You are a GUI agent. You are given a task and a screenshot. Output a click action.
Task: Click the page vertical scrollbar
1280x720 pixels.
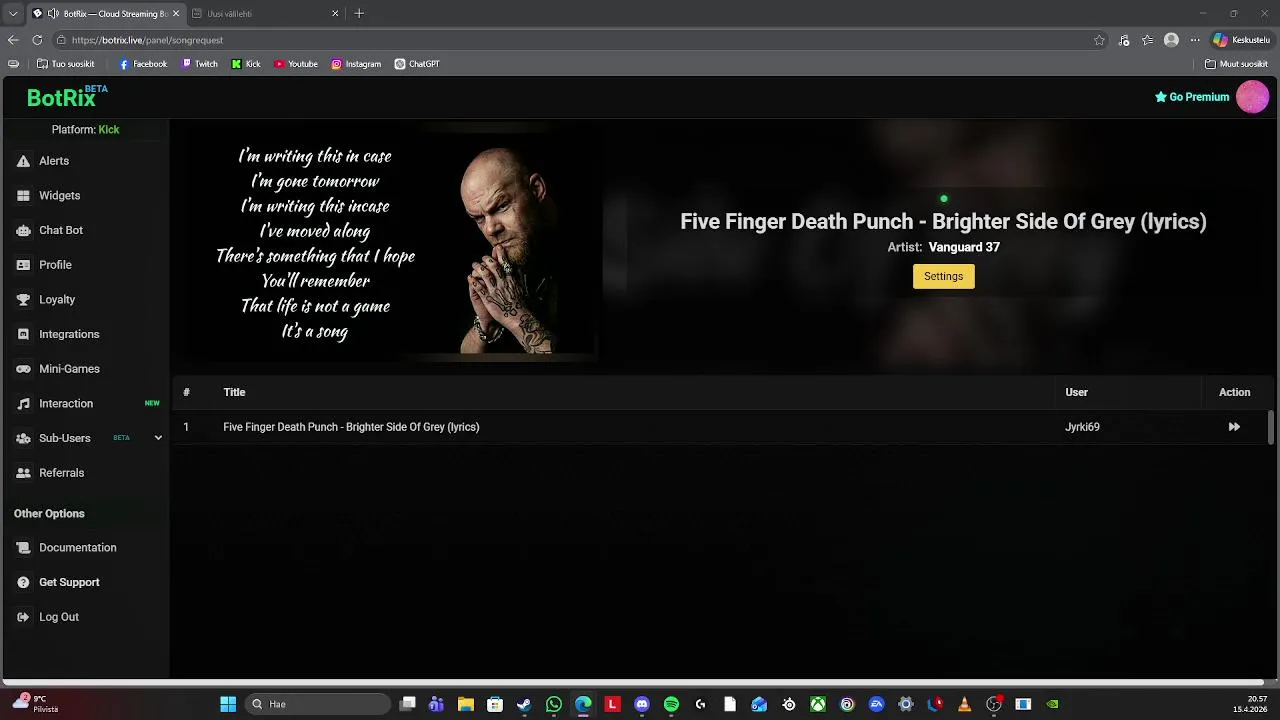1271,427
